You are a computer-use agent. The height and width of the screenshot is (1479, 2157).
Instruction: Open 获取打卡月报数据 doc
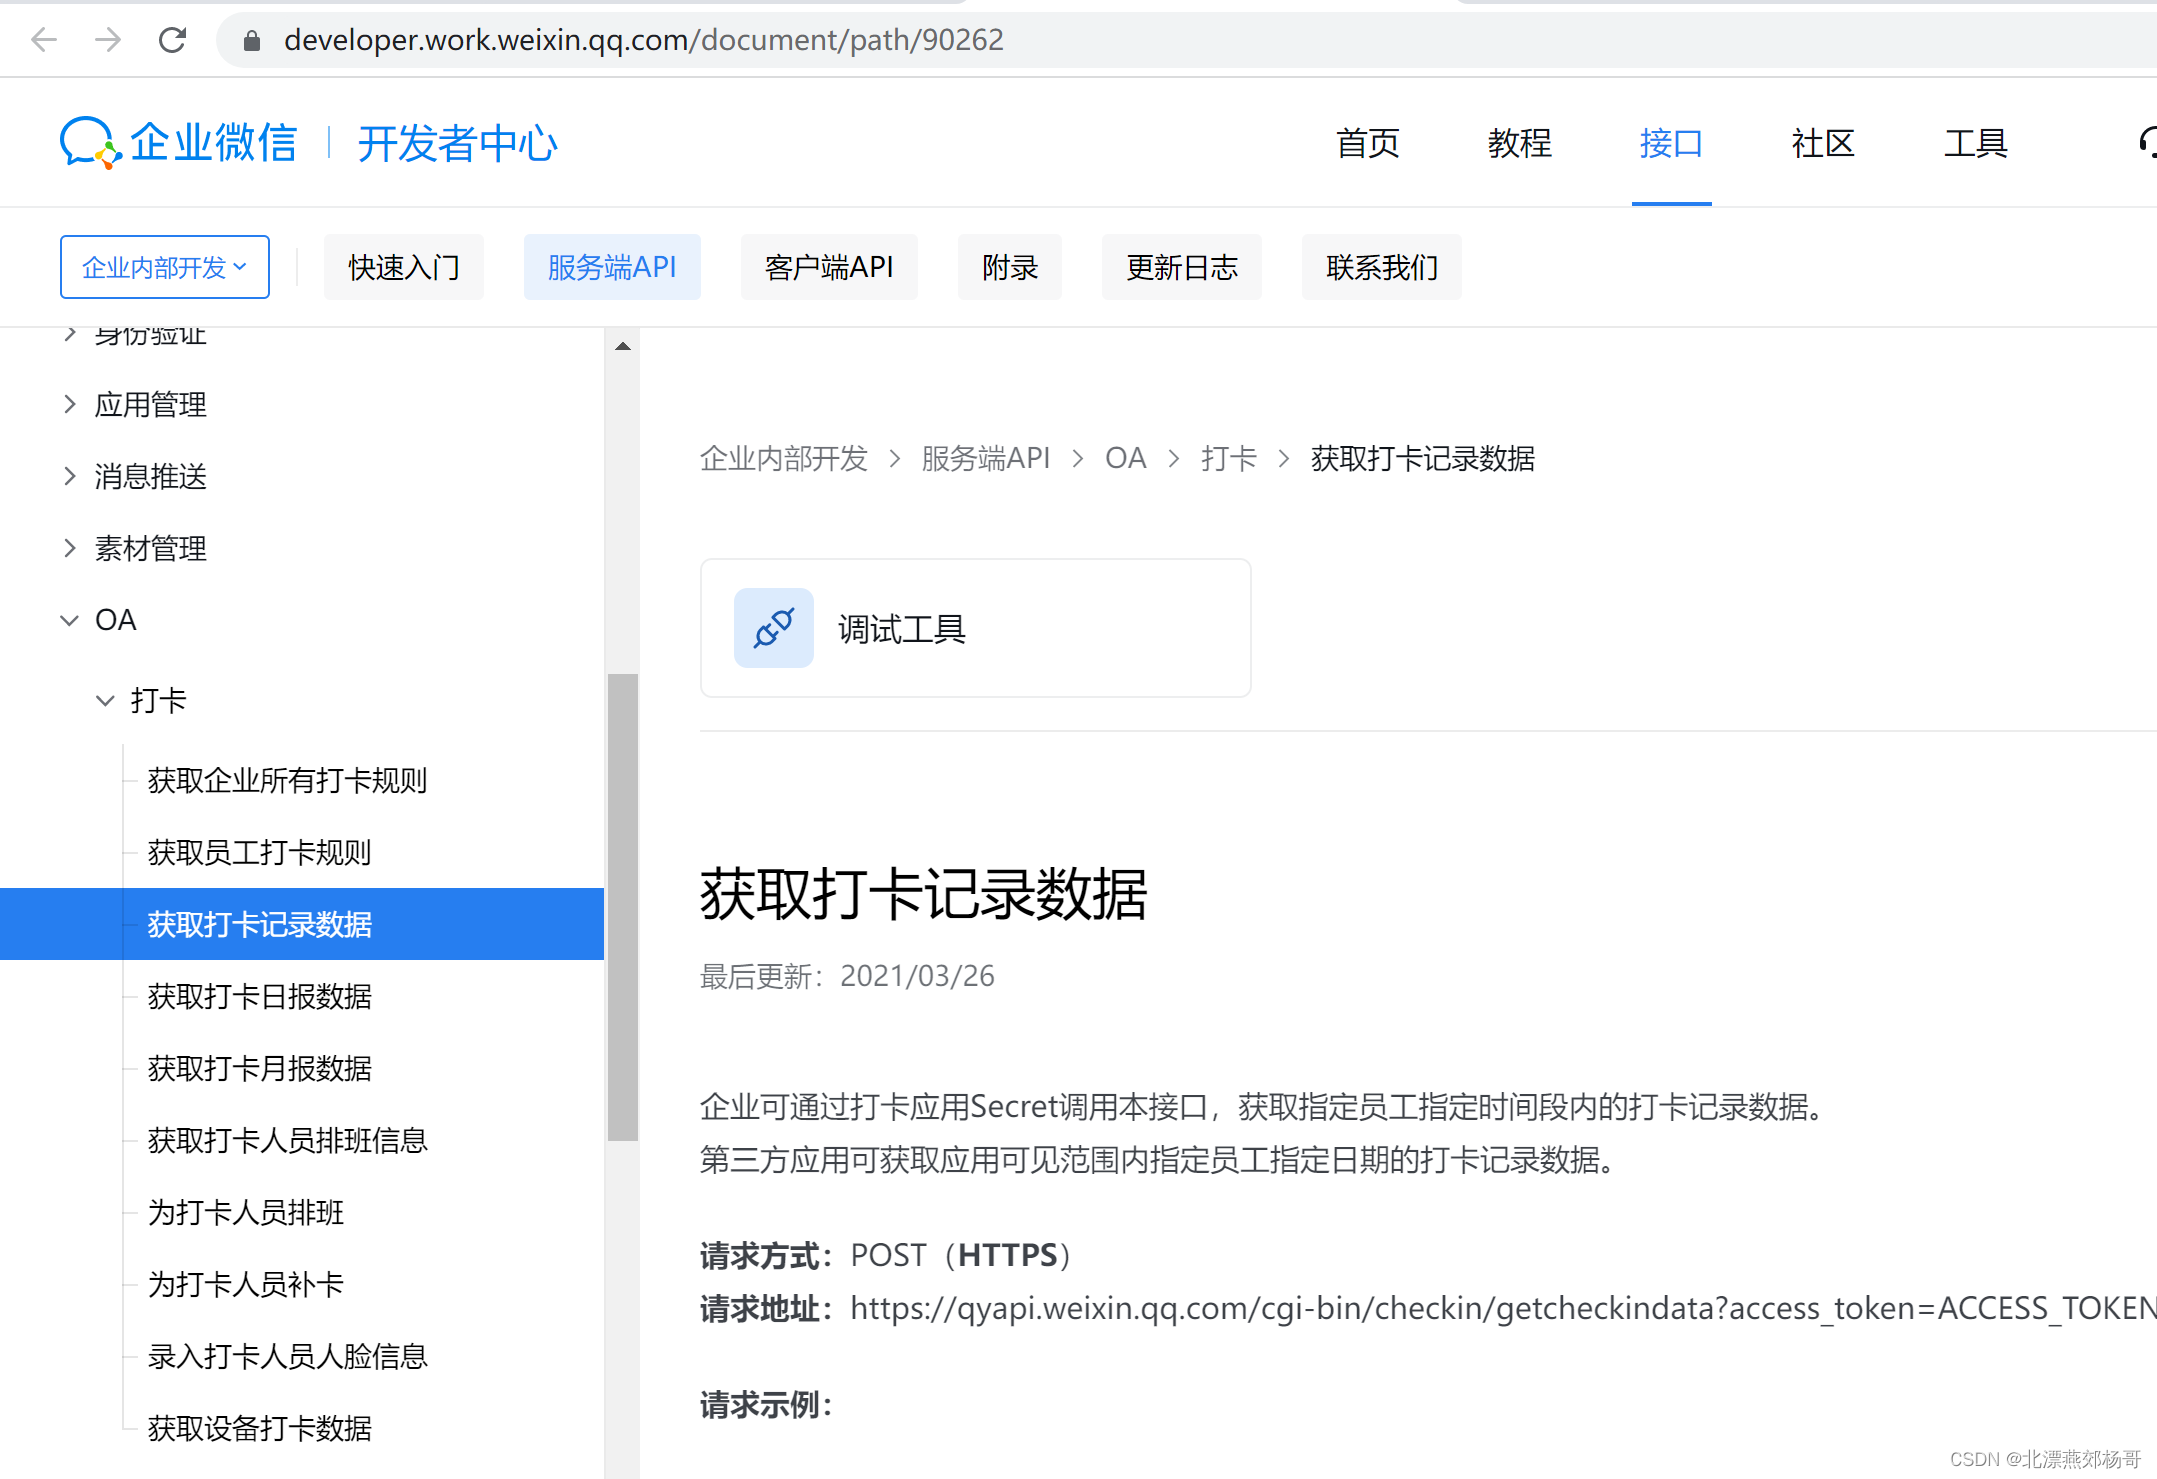(x=259, y=1068)
